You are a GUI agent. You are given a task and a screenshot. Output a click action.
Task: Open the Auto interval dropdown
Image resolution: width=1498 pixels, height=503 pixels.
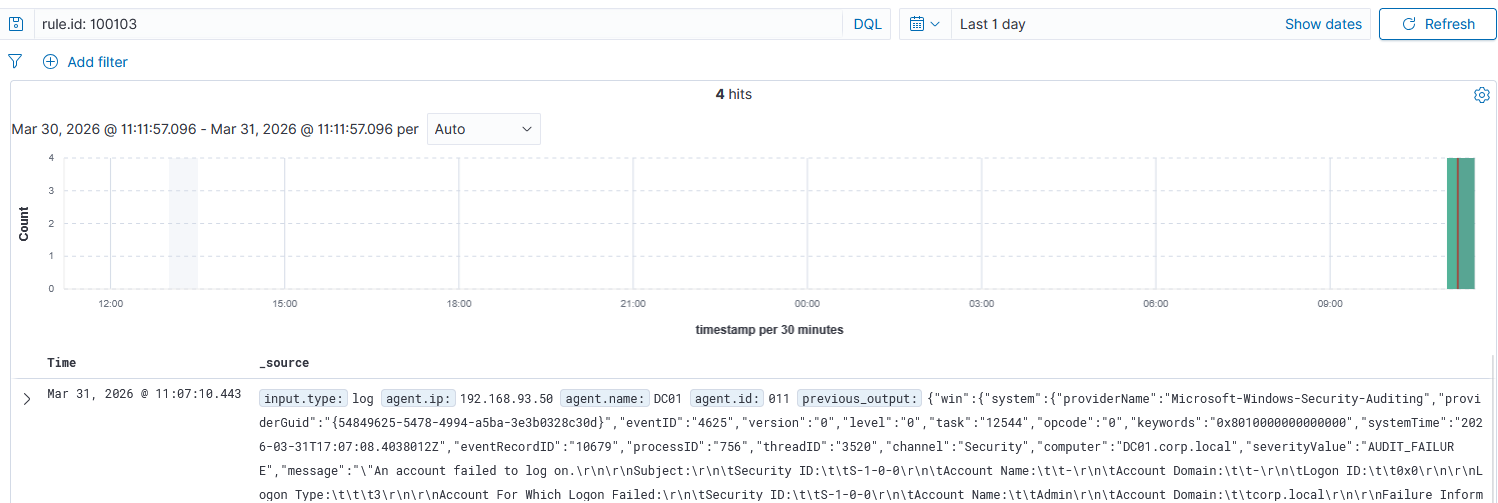[x=484, y=129]
